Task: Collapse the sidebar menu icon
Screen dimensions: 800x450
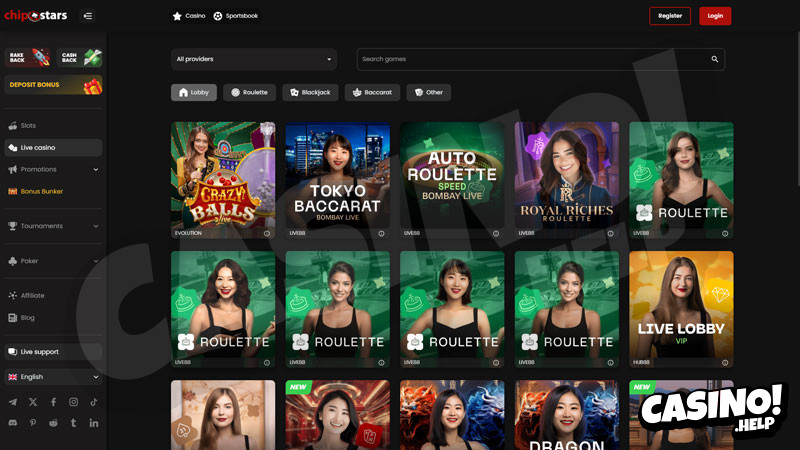Action: click(x=88, y=16)
